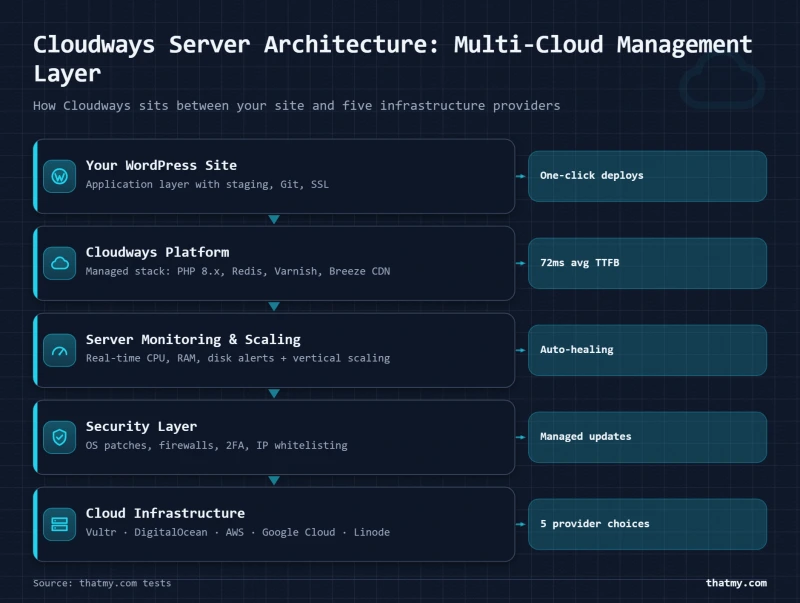Select the Managed updates badge
800x603 pixels.
647,437
